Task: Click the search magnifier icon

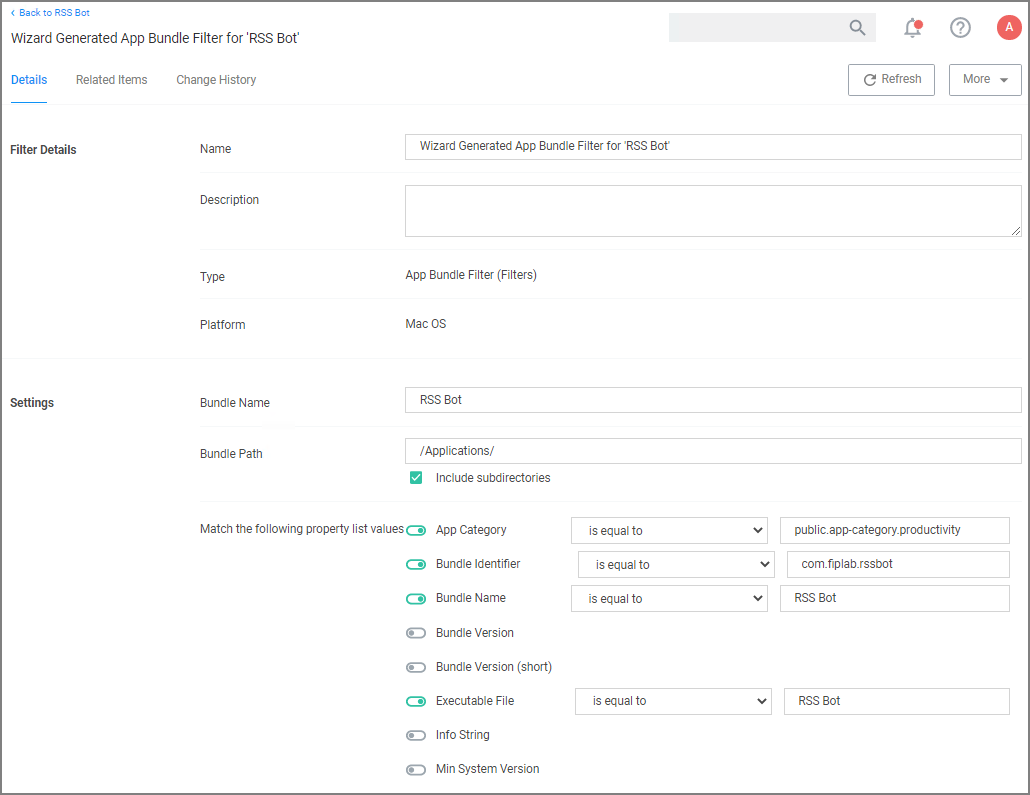Action: (x=857, y=28)
